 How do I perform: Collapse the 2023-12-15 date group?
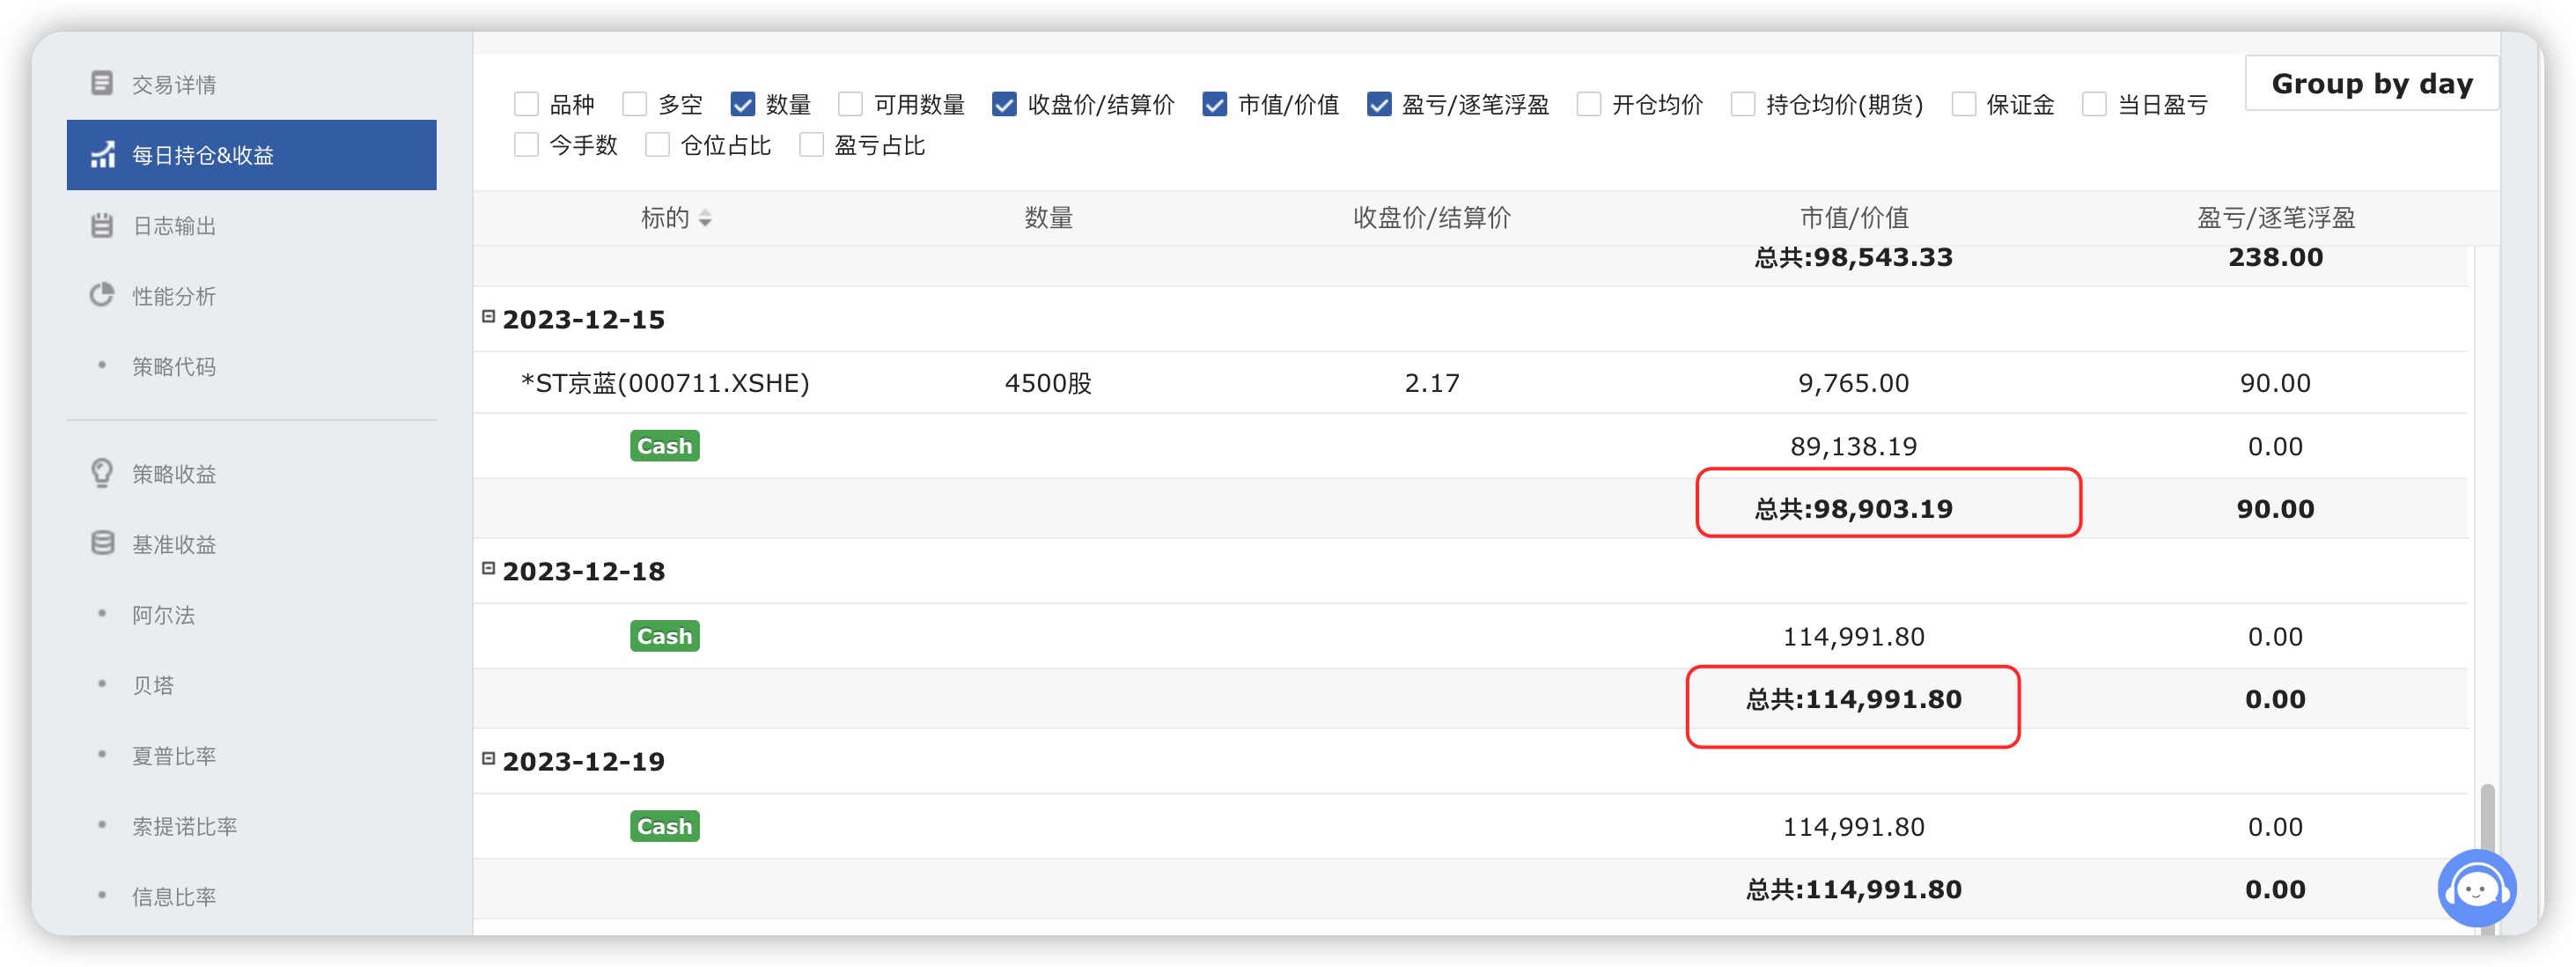click(488, 316)
